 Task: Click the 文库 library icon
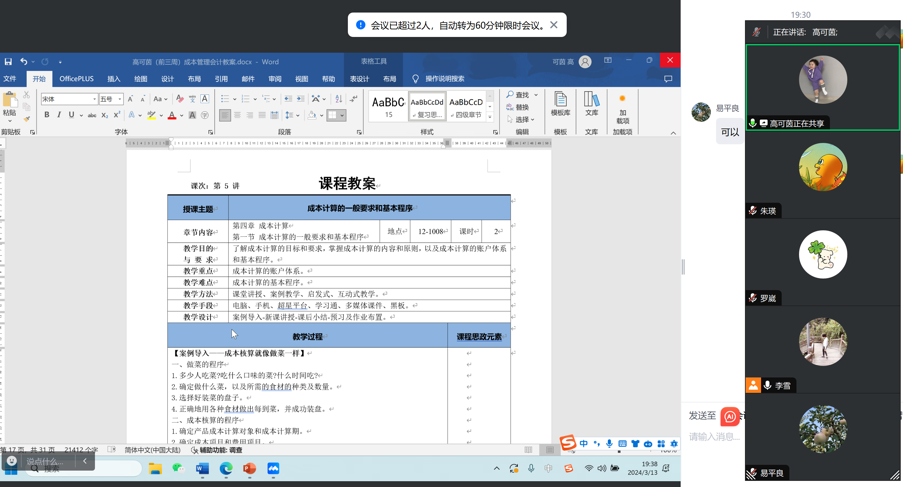[x=592, y=104]
